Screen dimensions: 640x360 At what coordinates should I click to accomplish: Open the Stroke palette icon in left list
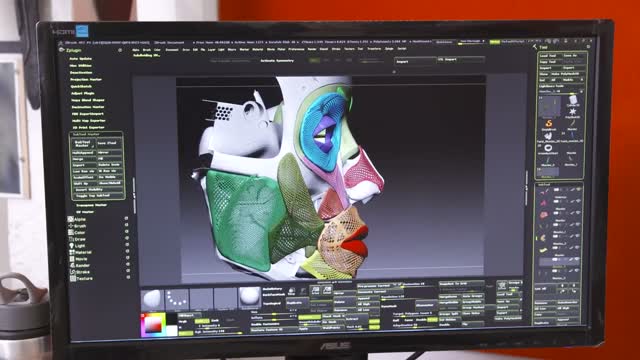click(x=73, y=272)
